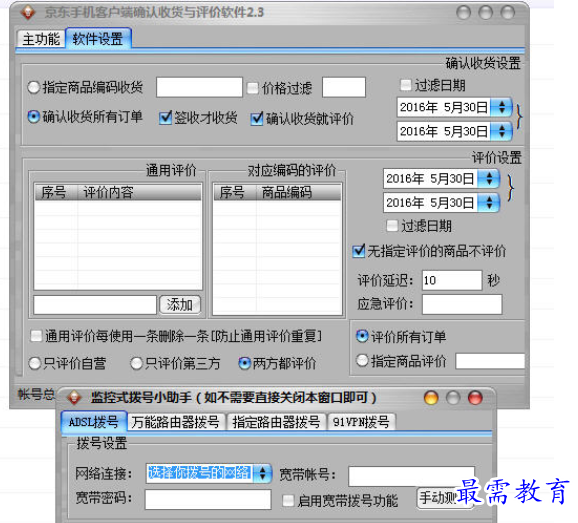
Task: Open the 指定路由器拨号 tab
Action: 276,422
